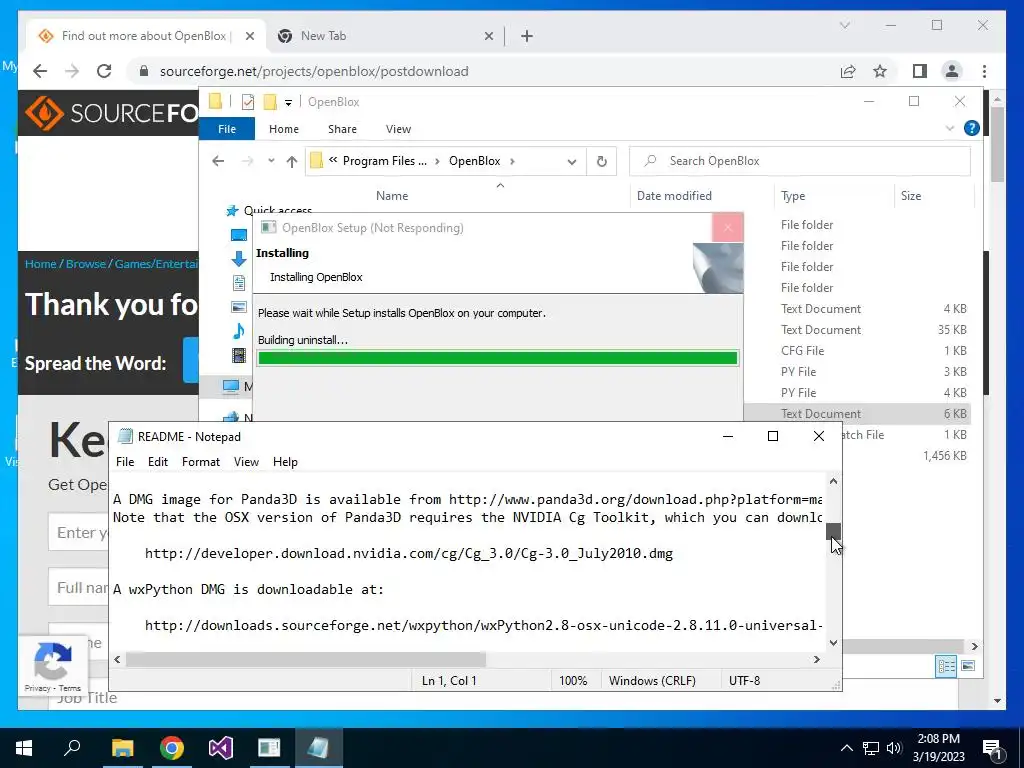Refresh the OpenBlox folder view
The width and height of the screenshot is (1024, 768).
(x=601, y=161)
